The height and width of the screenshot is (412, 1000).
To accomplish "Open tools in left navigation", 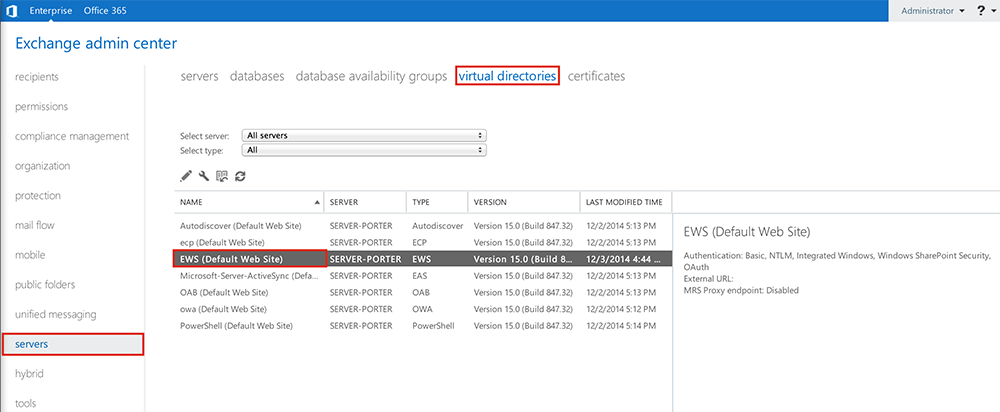I will pos(26,404).
